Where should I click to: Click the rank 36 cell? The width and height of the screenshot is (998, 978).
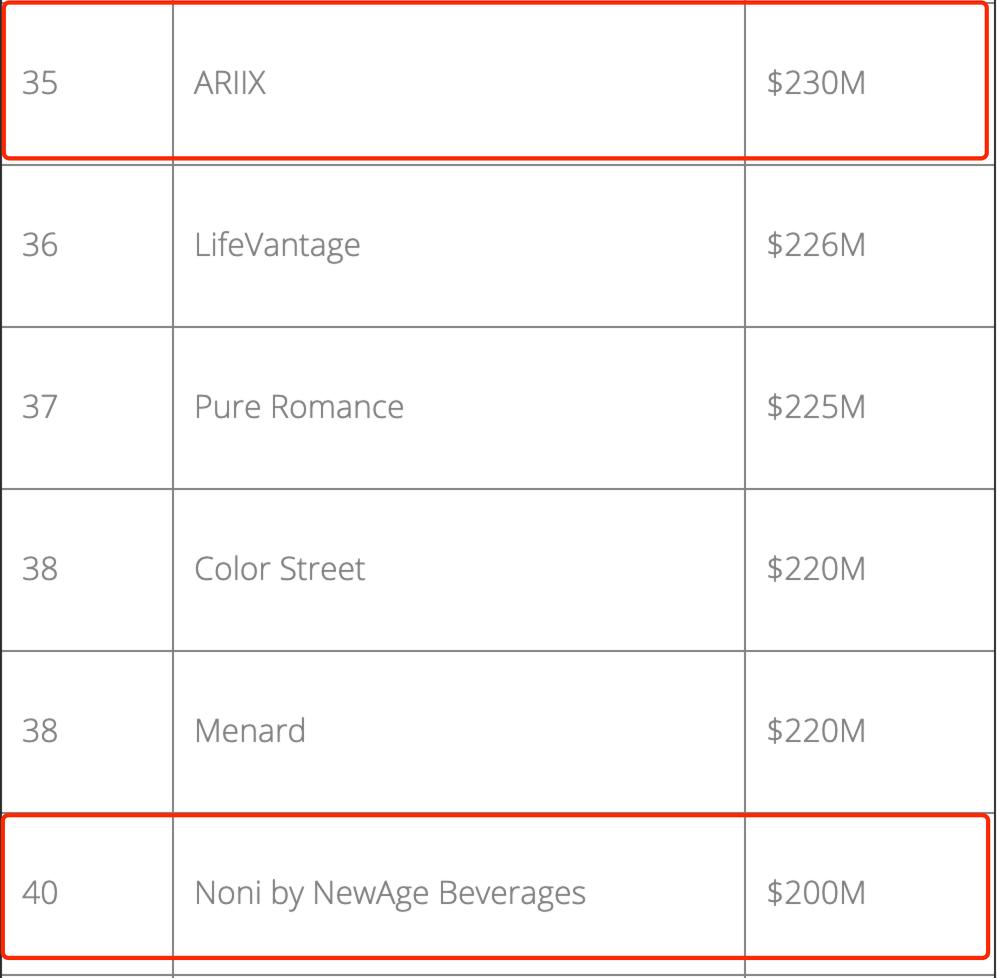(x=40, y=245)
